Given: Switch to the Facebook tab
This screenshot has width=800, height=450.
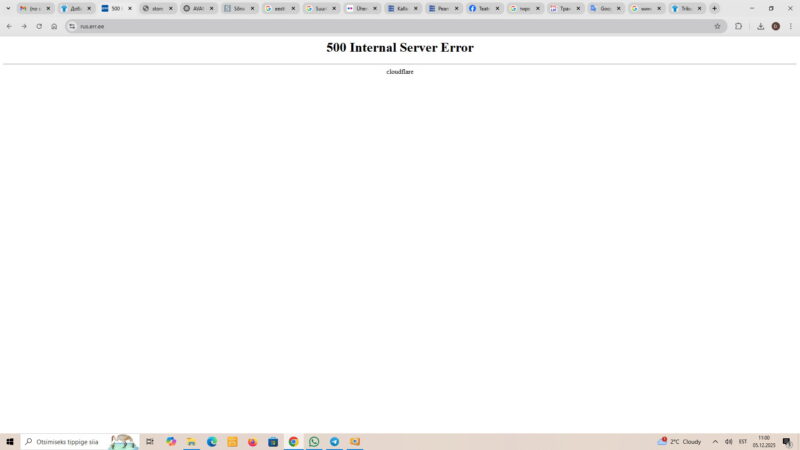Looking at the screenshot, I should [x=479, y=8].
